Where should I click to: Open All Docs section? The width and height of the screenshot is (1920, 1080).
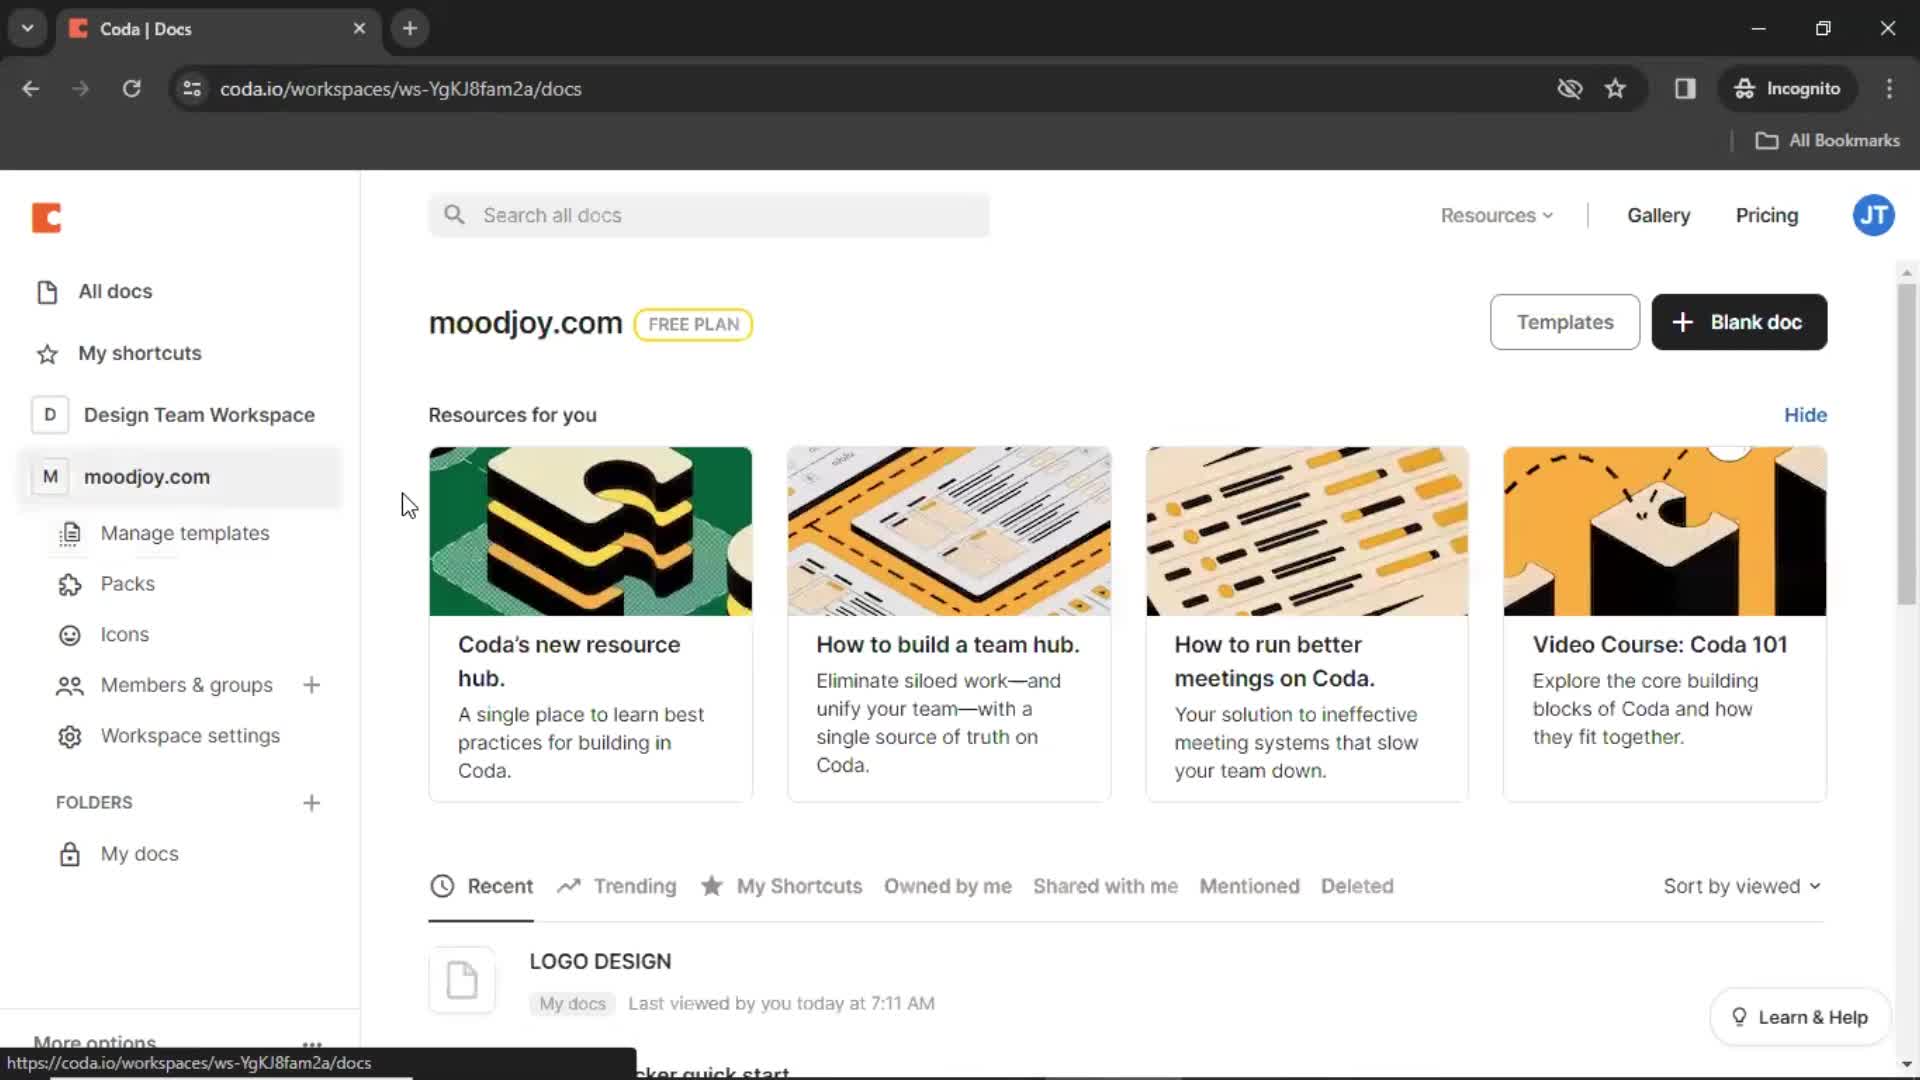115,291
